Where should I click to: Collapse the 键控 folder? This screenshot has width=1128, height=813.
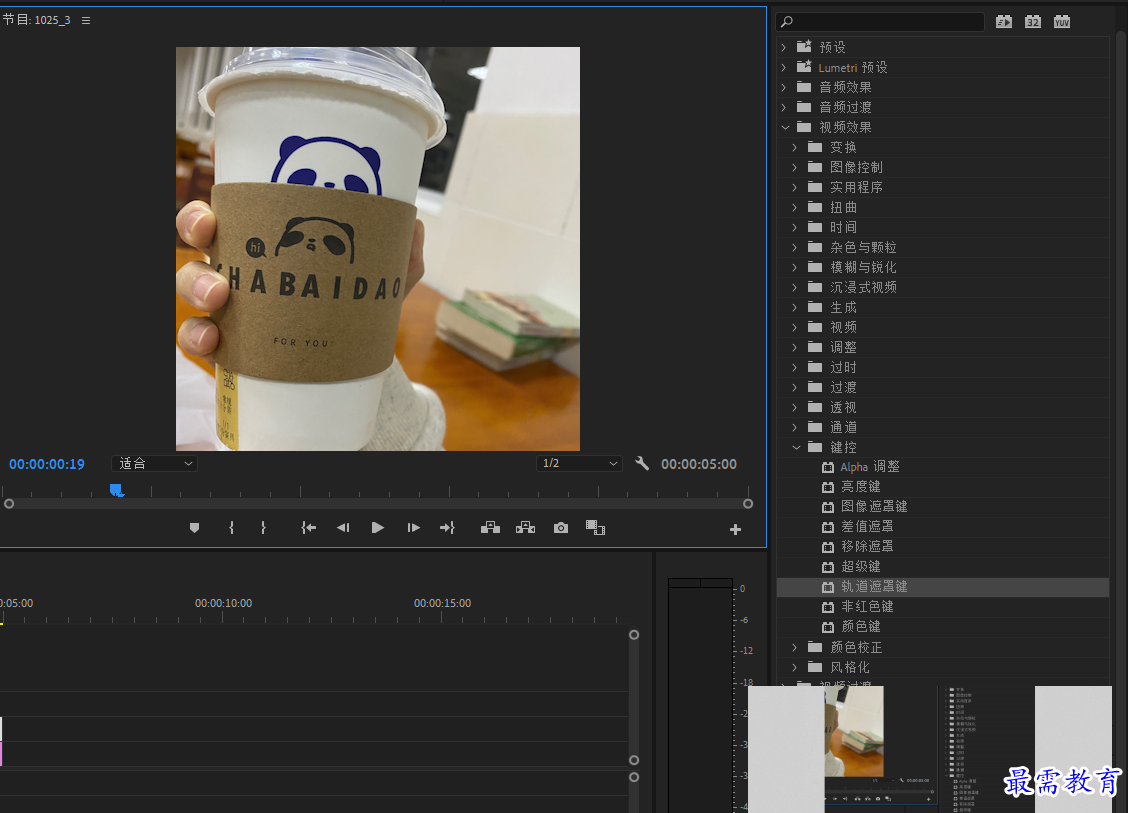(796, 448)
